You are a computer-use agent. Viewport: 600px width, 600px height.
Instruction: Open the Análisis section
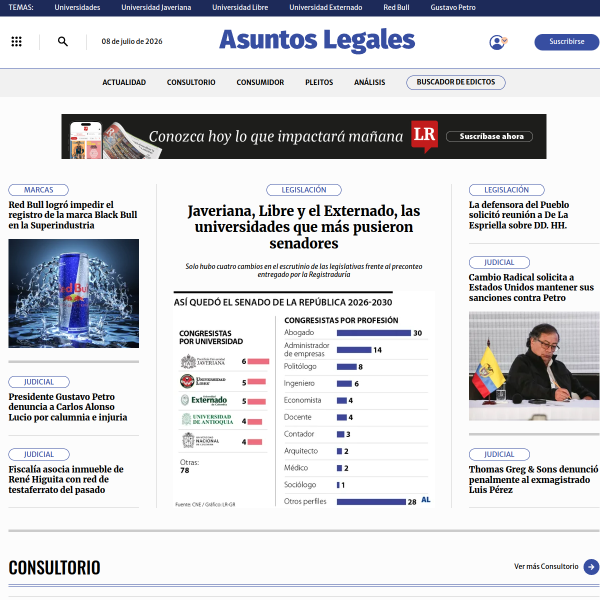tap(370, 82)
